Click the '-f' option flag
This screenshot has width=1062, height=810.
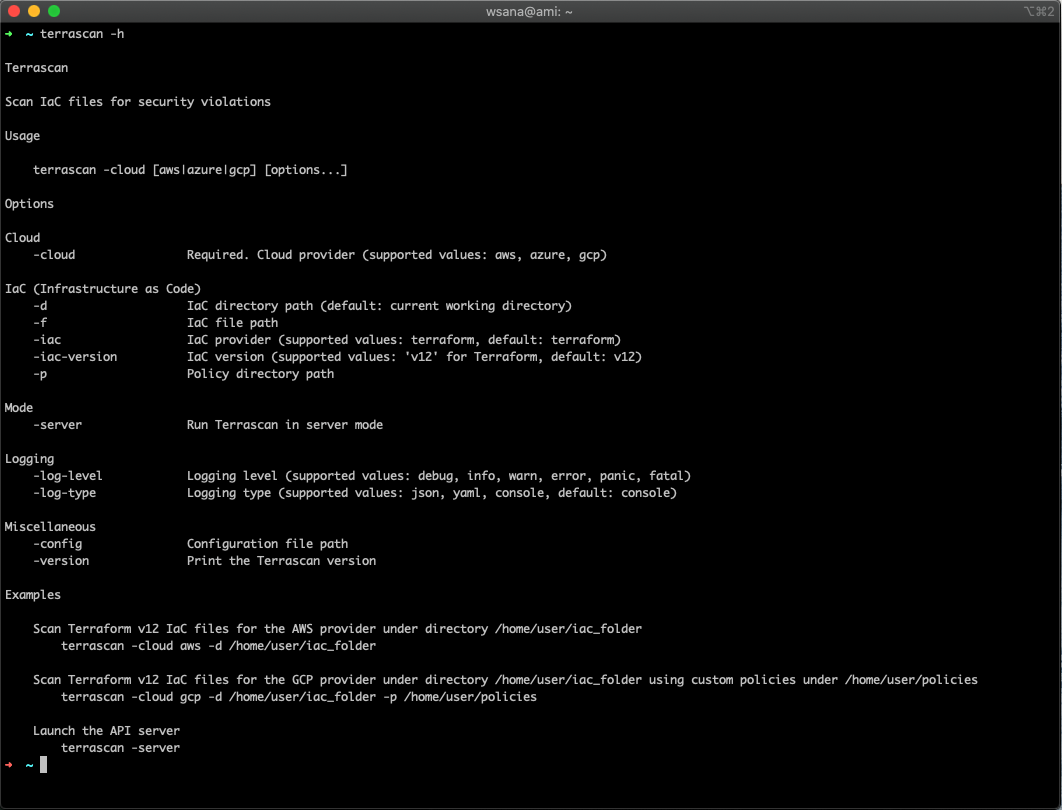point(40,322)
